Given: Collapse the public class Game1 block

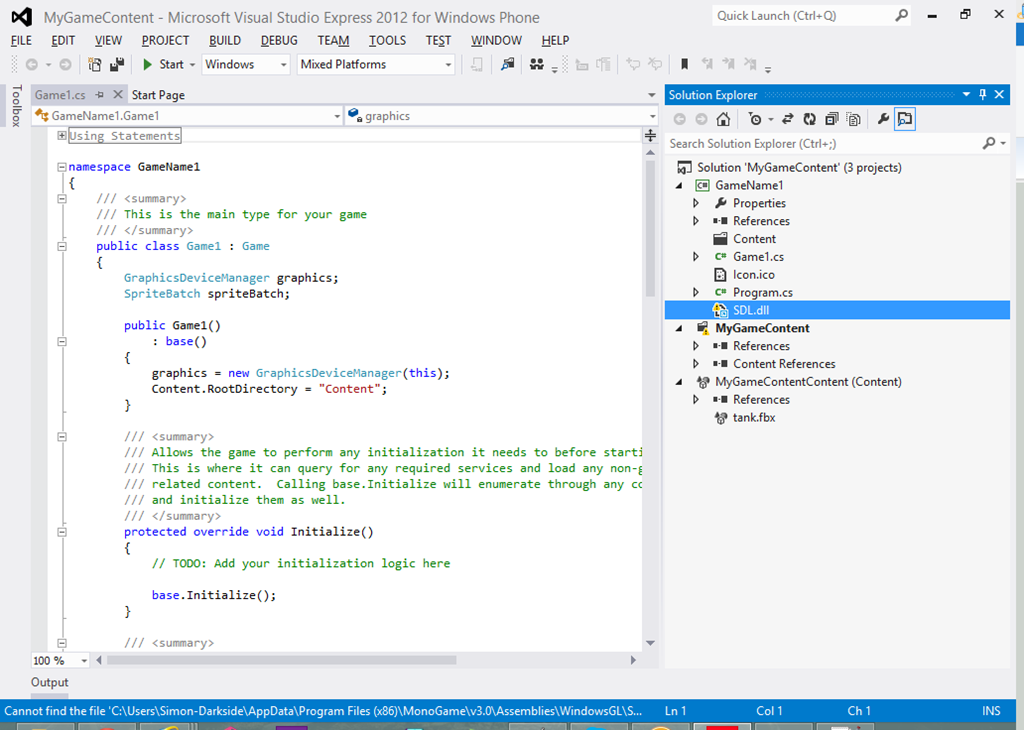Looking at the screenshot, I should pos(61,246).
